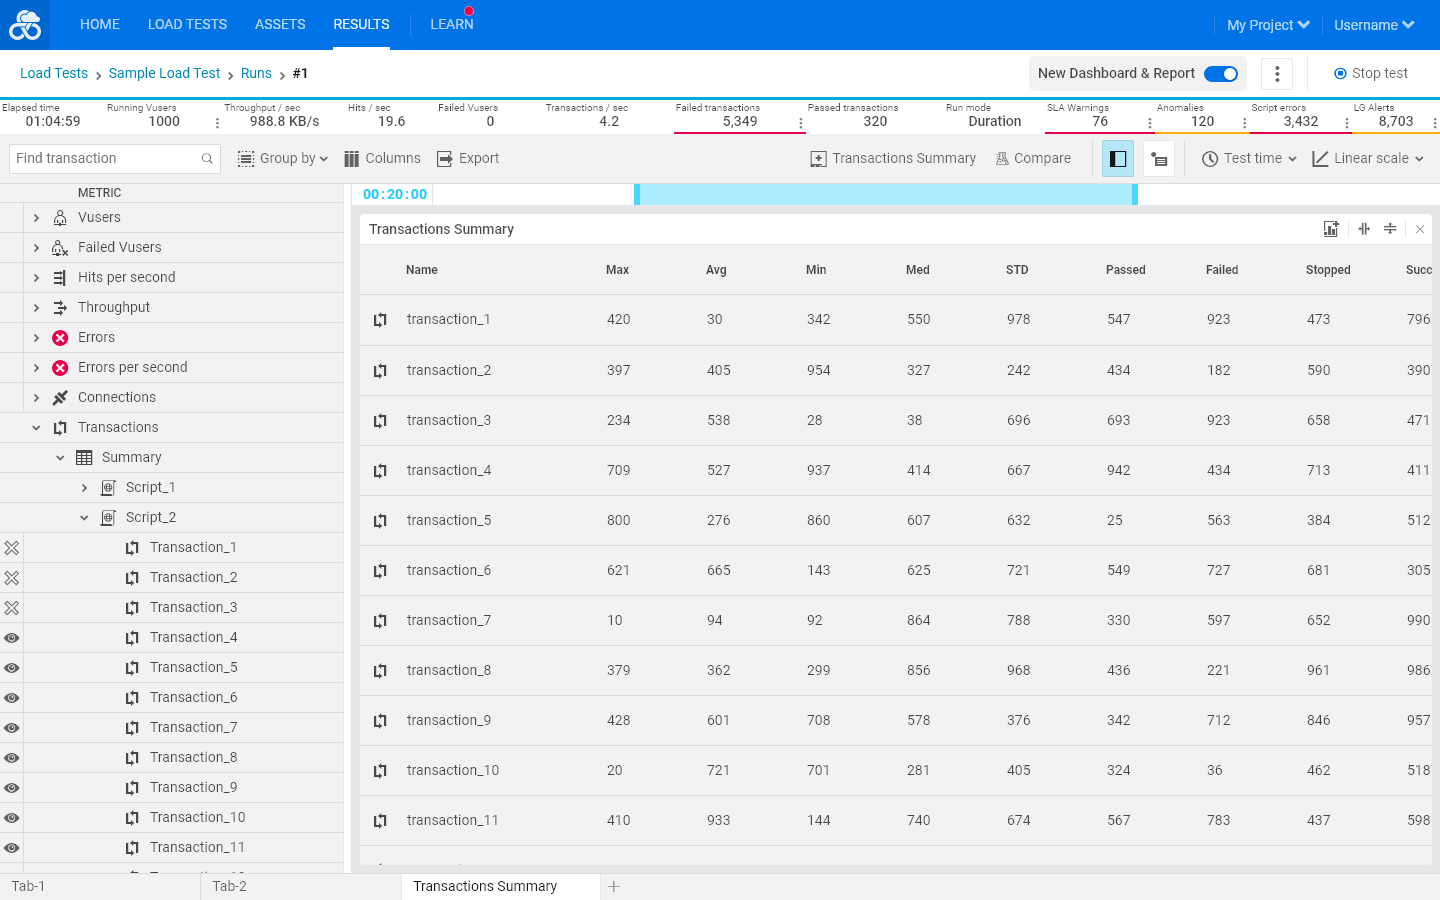
Task: Expand the Vusers metric tree node
Action: (36, 218)
